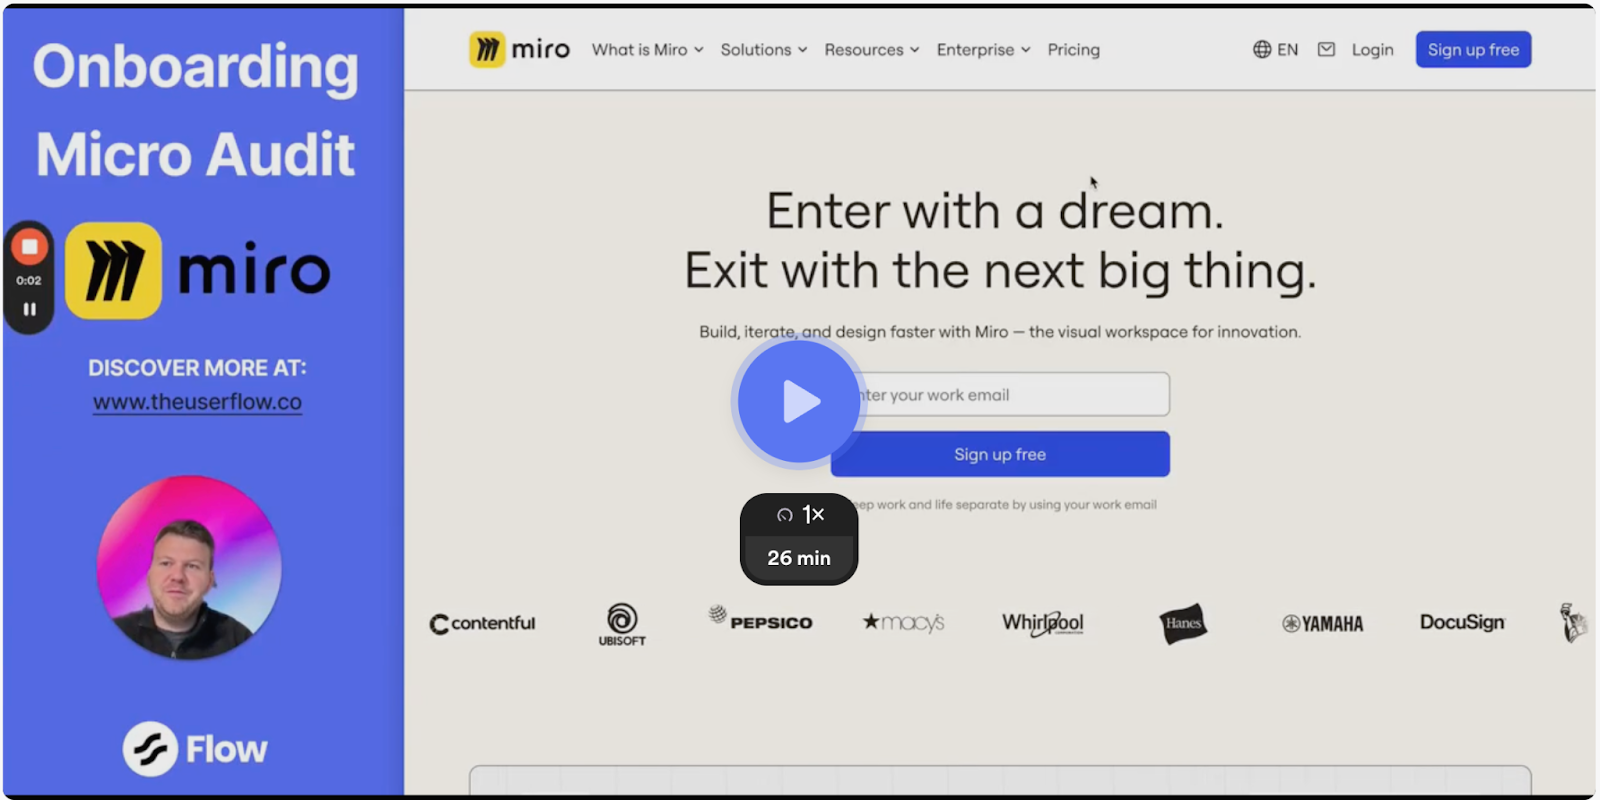Play the onboarding audit video
1600x800 pixels.
(798, 402)
